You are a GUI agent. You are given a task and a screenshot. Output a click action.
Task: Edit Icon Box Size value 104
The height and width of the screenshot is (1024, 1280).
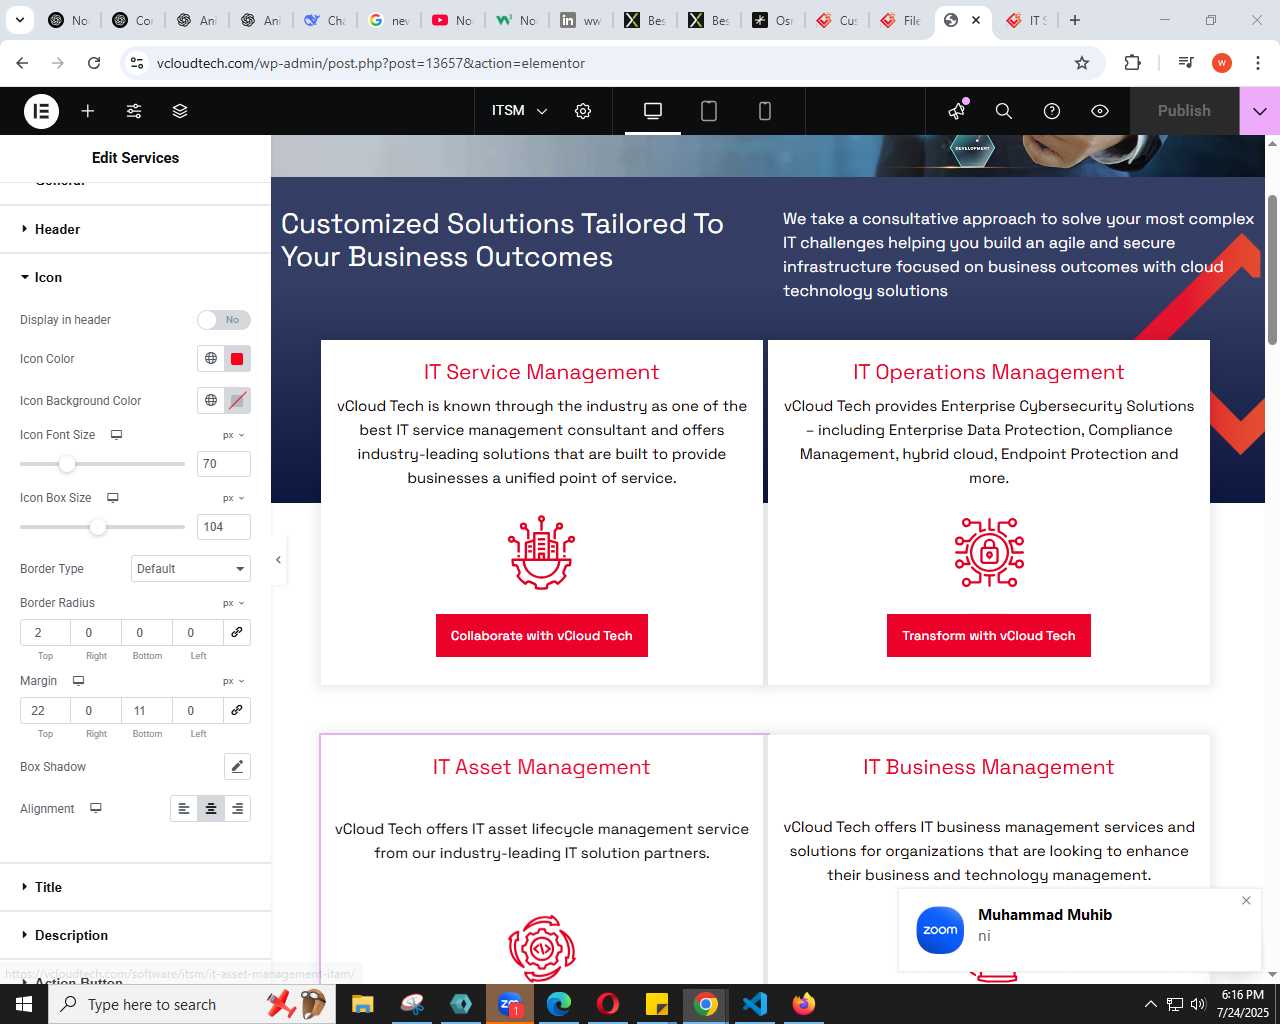tap(223, 527)
